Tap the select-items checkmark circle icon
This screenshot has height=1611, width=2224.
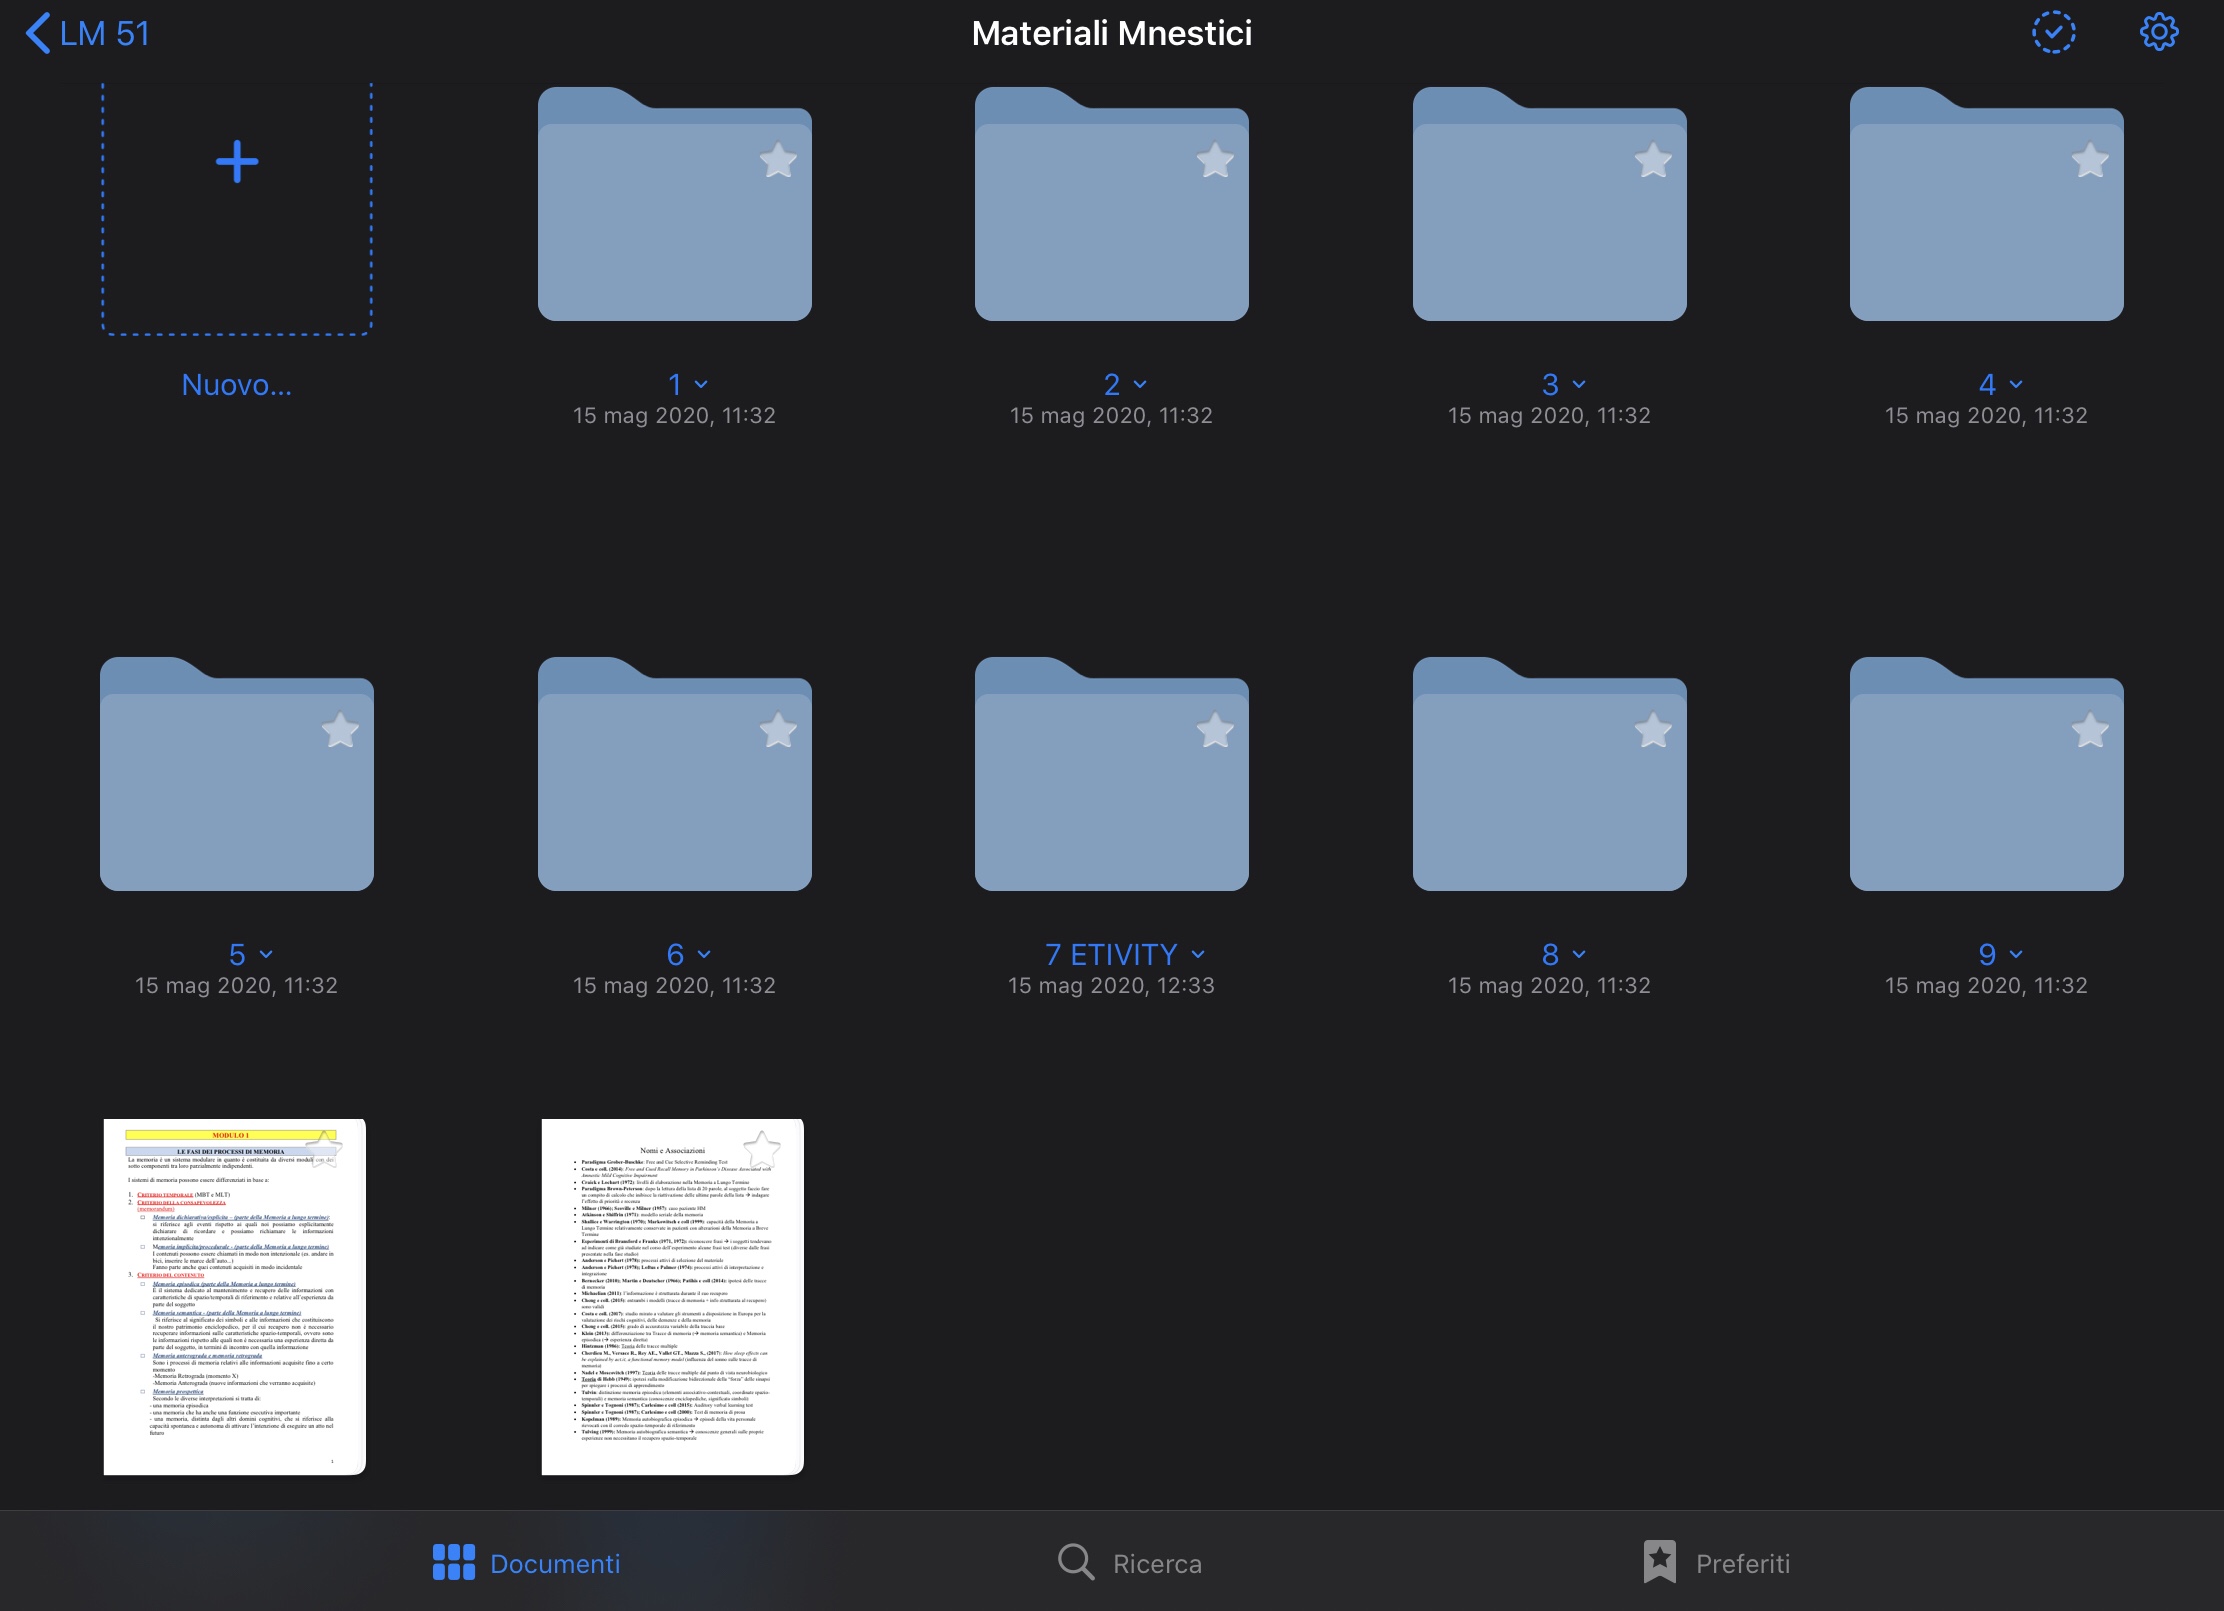[x=2053, y=33]
